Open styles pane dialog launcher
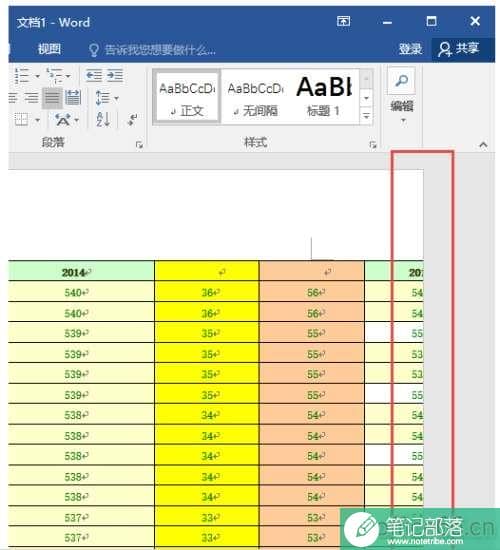This screenshot has width=500, height=550. coord(373,145)
